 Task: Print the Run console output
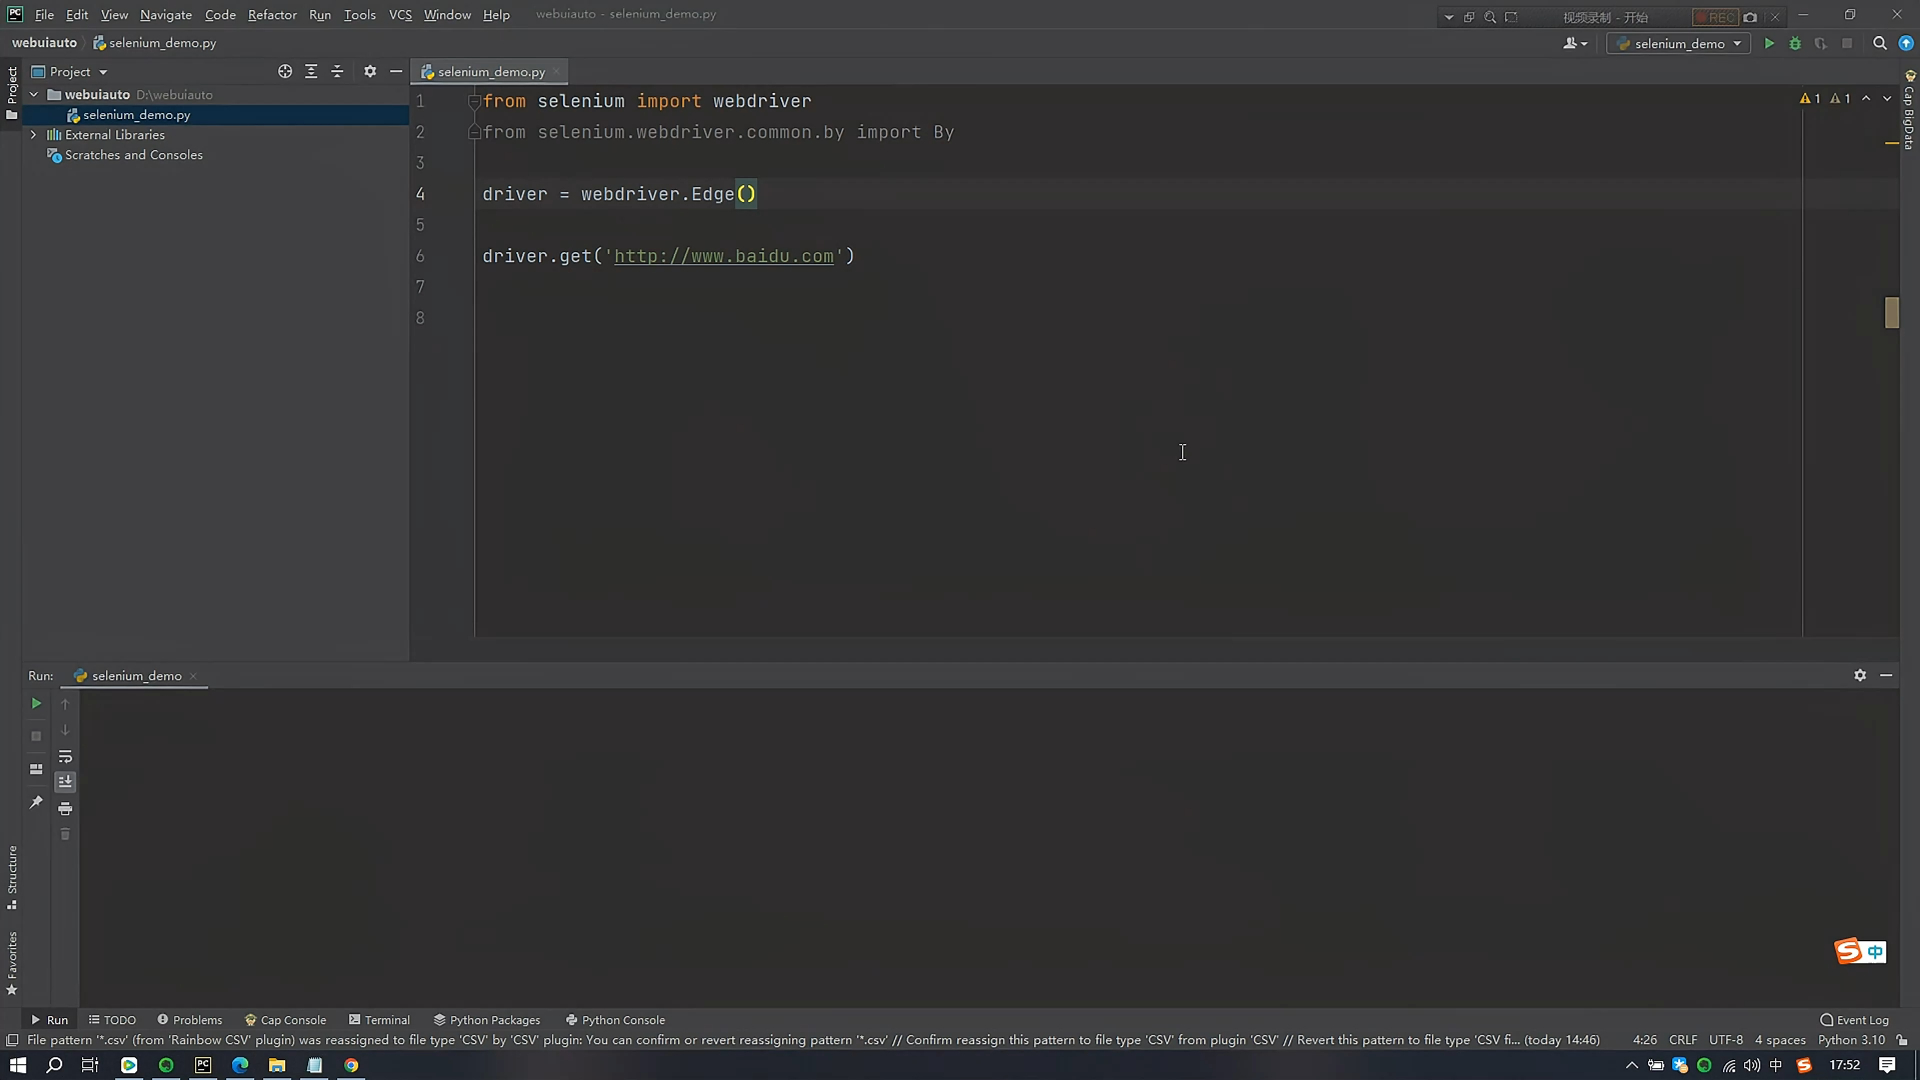tap(65, 808)
